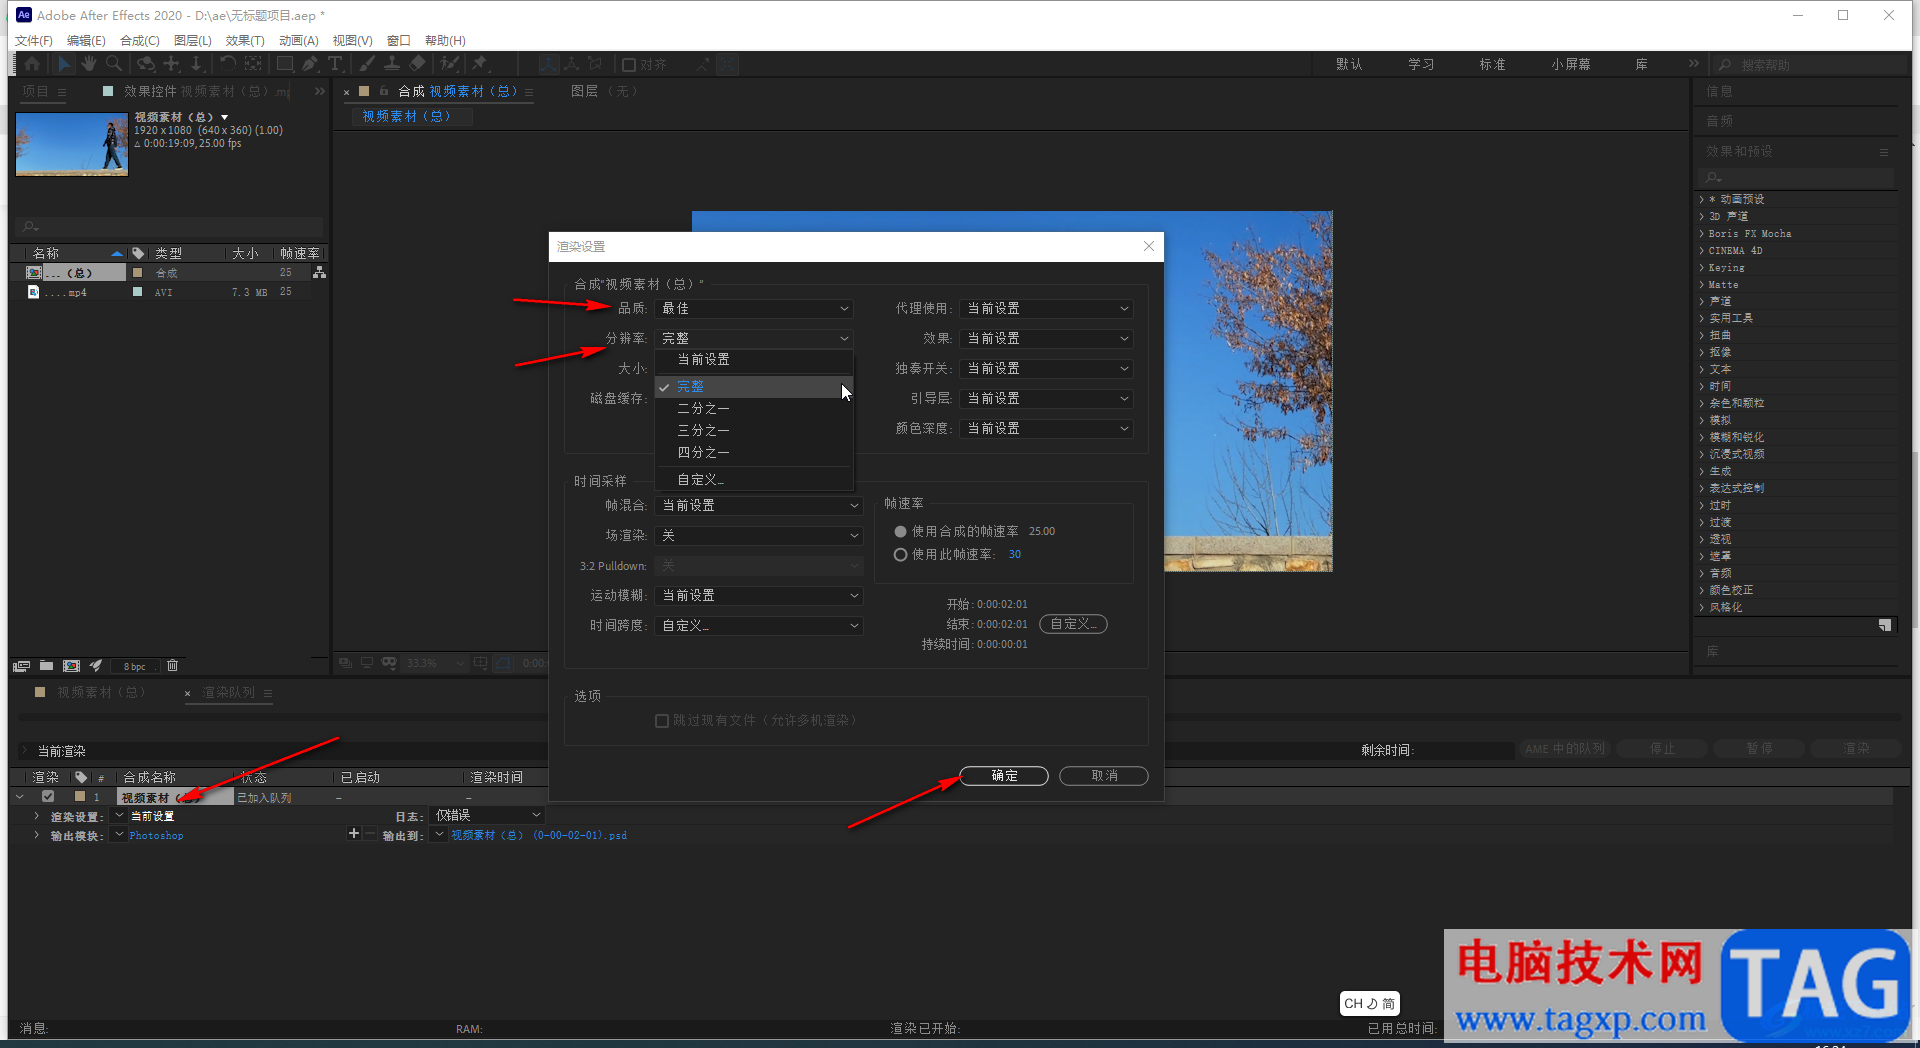Click the 8 bpc color depth button
1920x1048 pixels.
(134, 667)
